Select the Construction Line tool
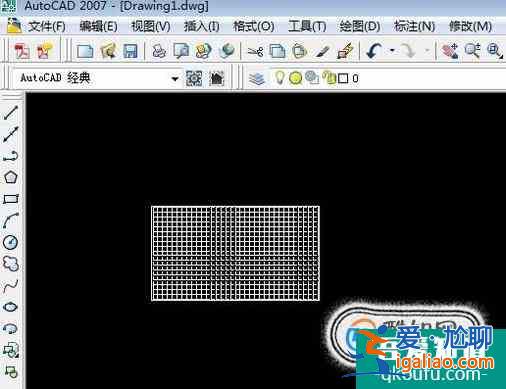Viewport: 506px width, 389px height. point(11,134)
